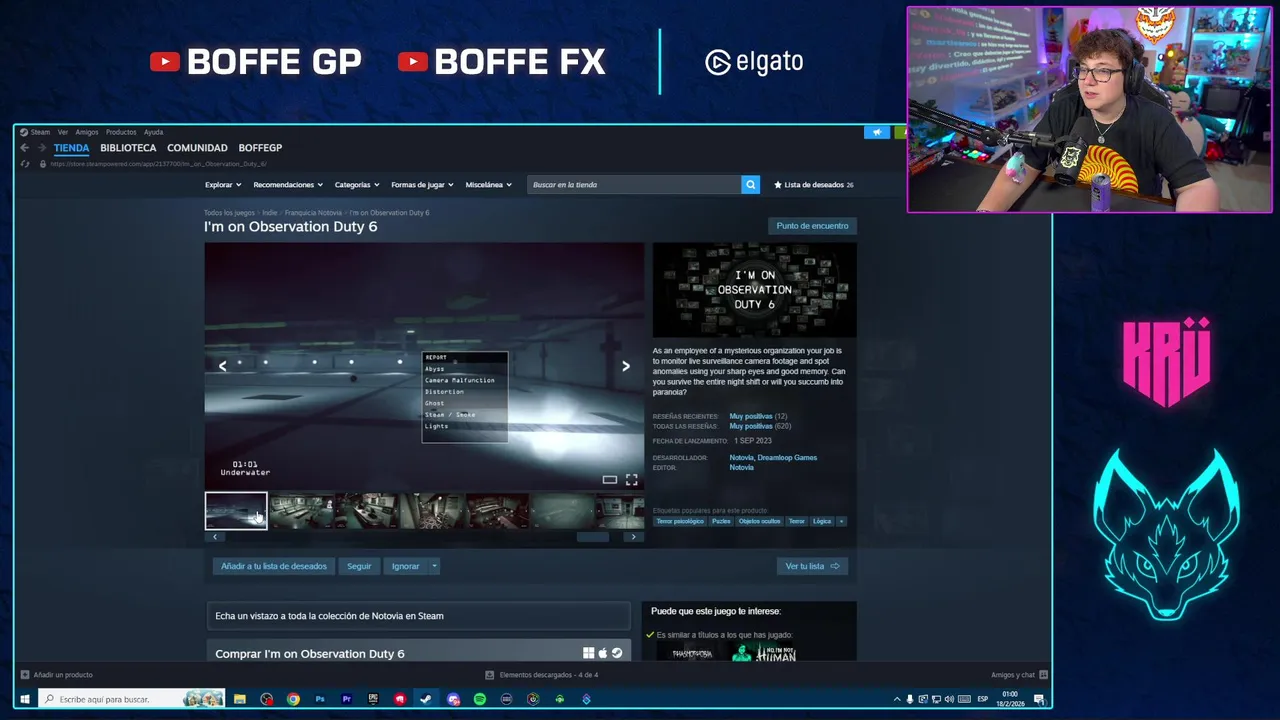Click the Steam back navigation arrow
The image size is (1280, 720).
pyautogui.click(x=25, y=148)
